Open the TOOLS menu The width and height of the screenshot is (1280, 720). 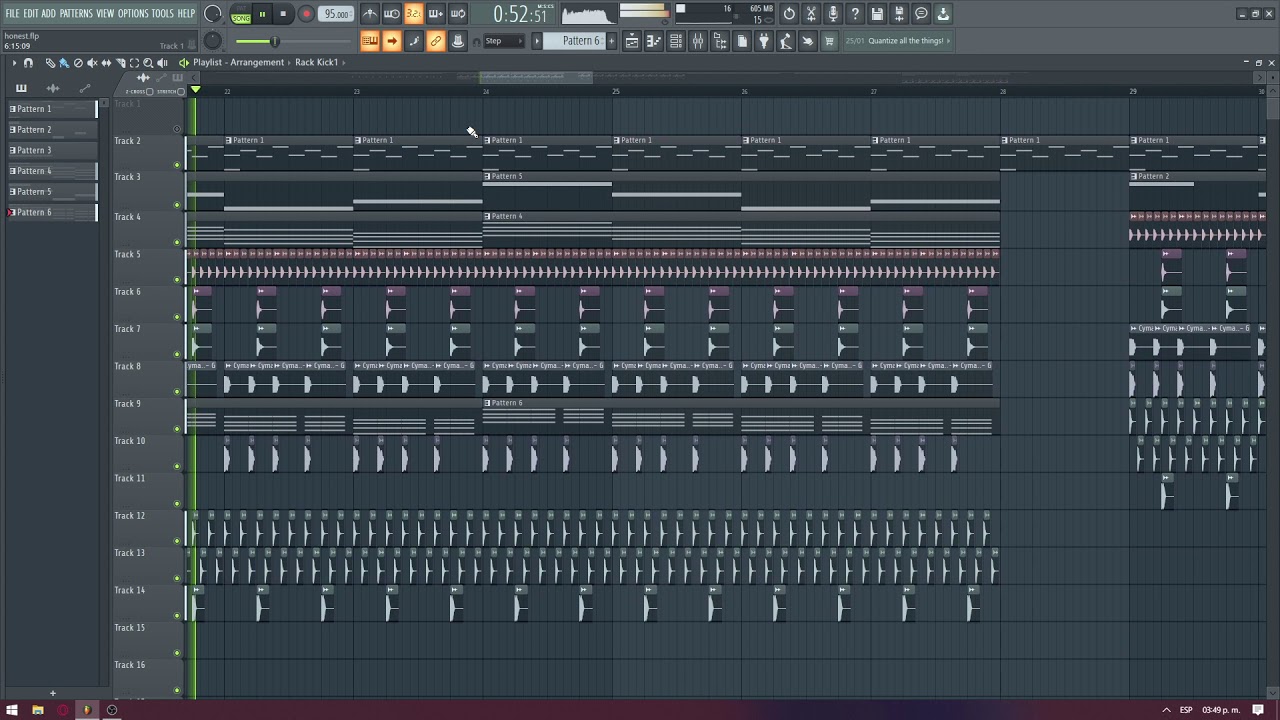[x=163, y=14]
